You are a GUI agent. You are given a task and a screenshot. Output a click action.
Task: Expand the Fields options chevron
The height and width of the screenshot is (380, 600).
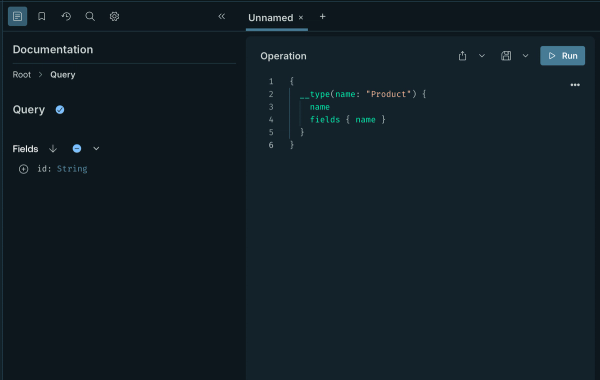click(96, 148)
